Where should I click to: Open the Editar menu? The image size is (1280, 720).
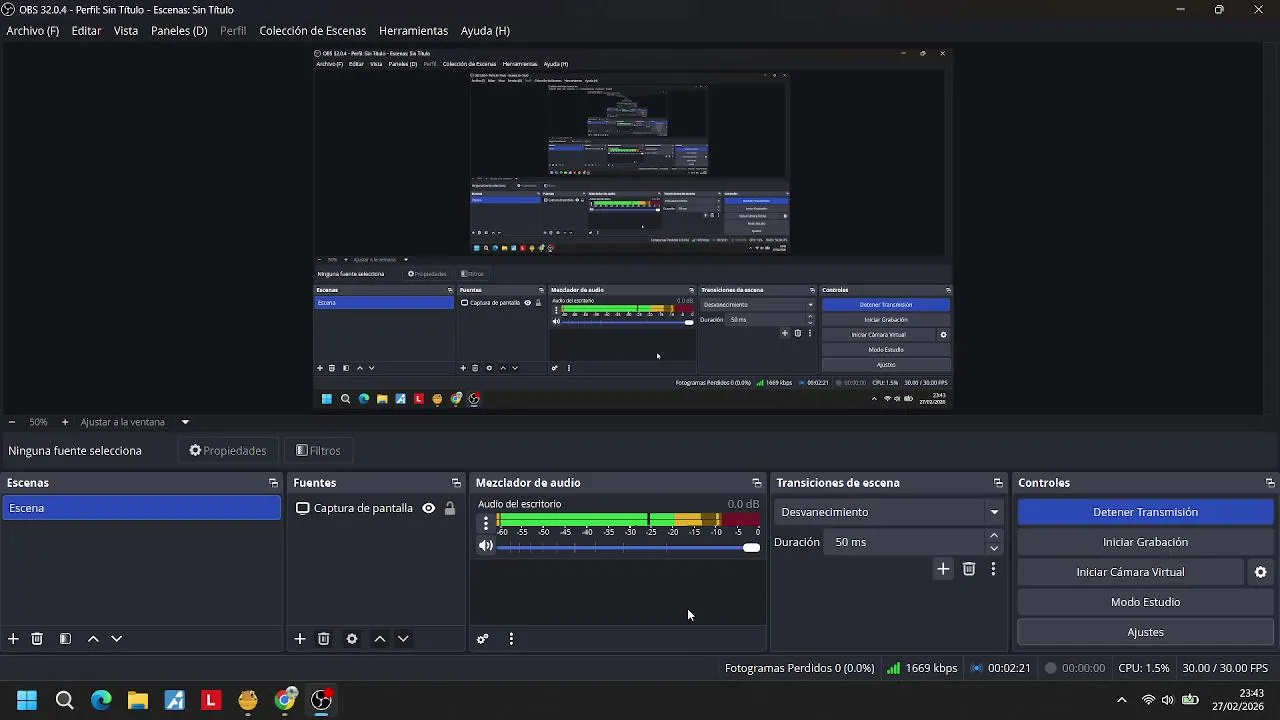click(86, 31)
